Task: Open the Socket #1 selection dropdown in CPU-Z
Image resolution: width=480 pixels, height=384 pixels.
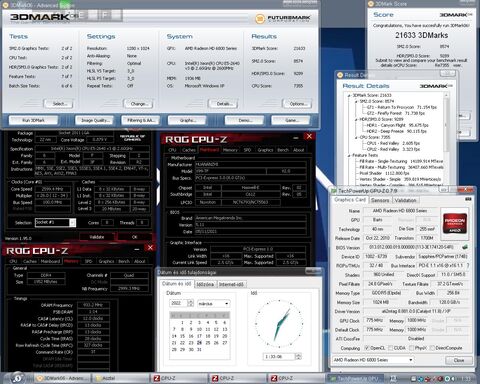Action: (x=55, y=222)
